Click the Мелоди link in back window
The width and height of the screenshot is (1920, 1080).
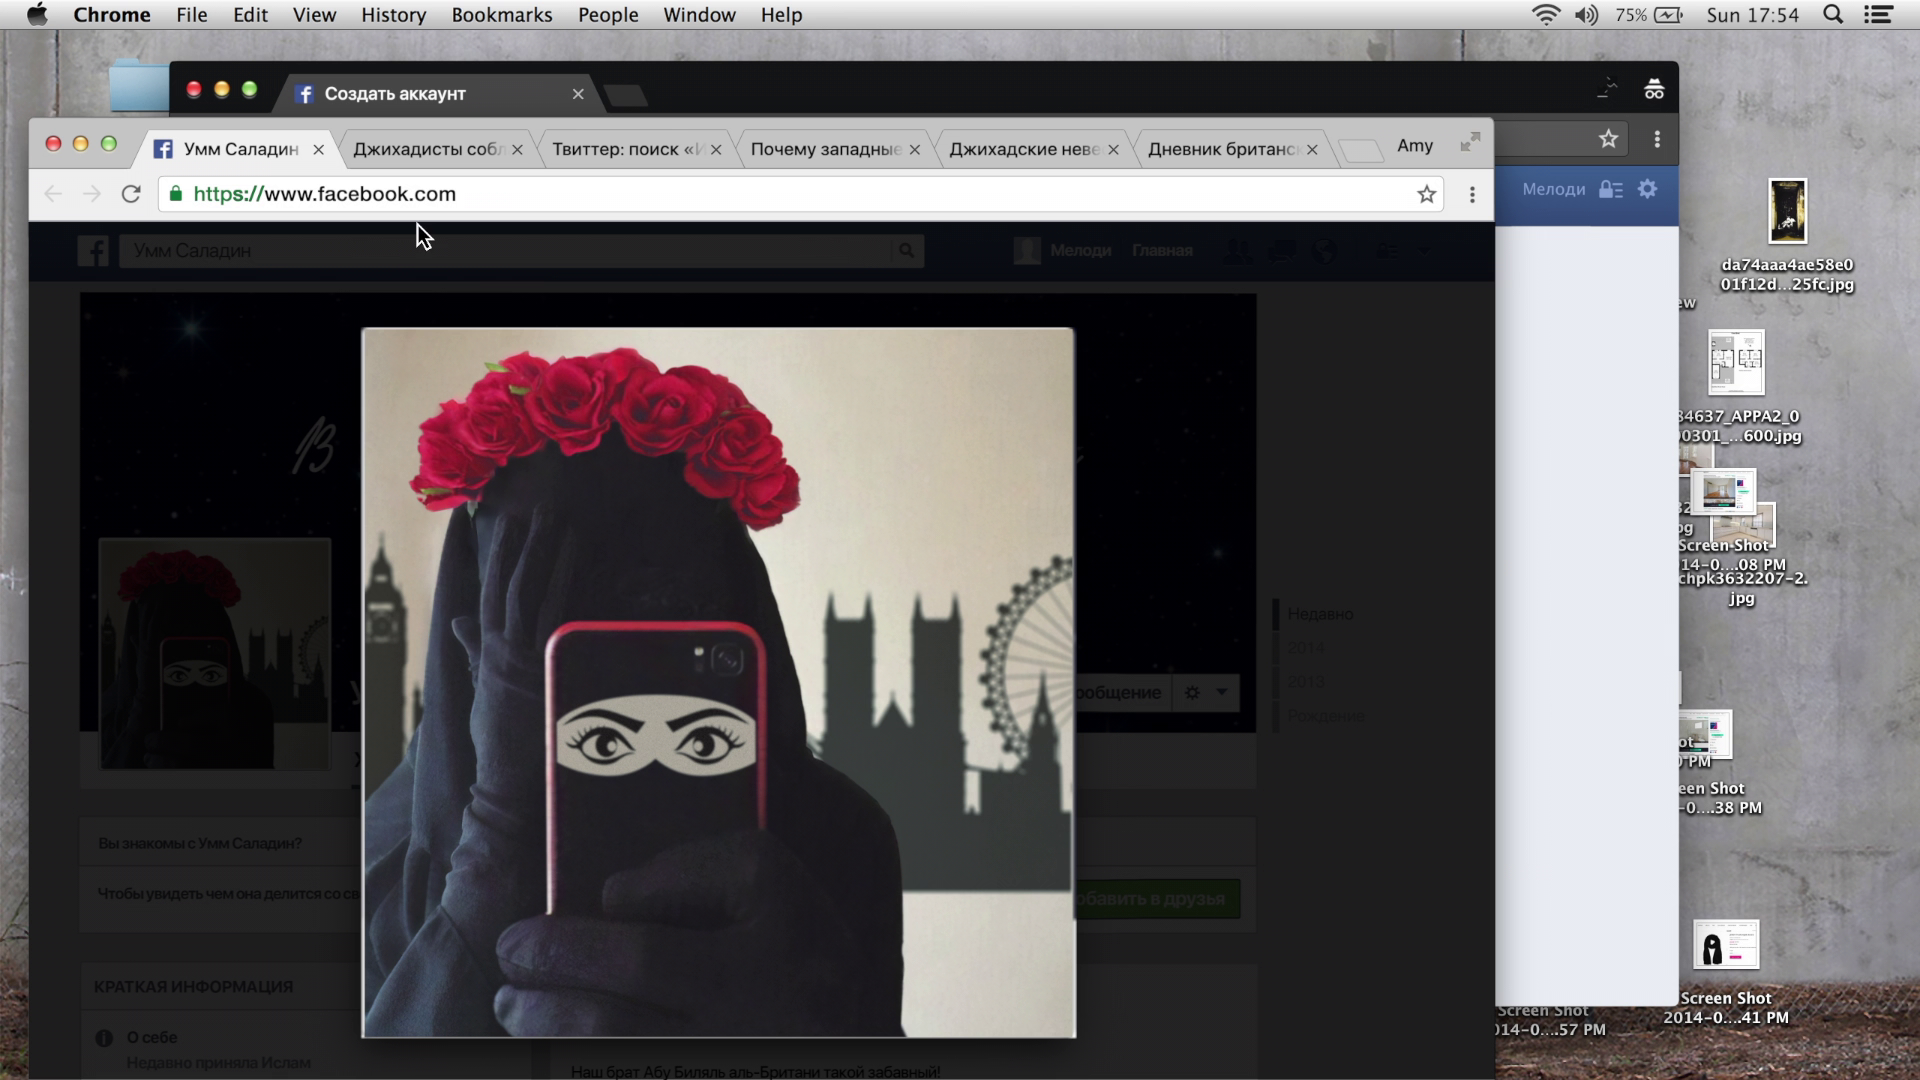1553,189
